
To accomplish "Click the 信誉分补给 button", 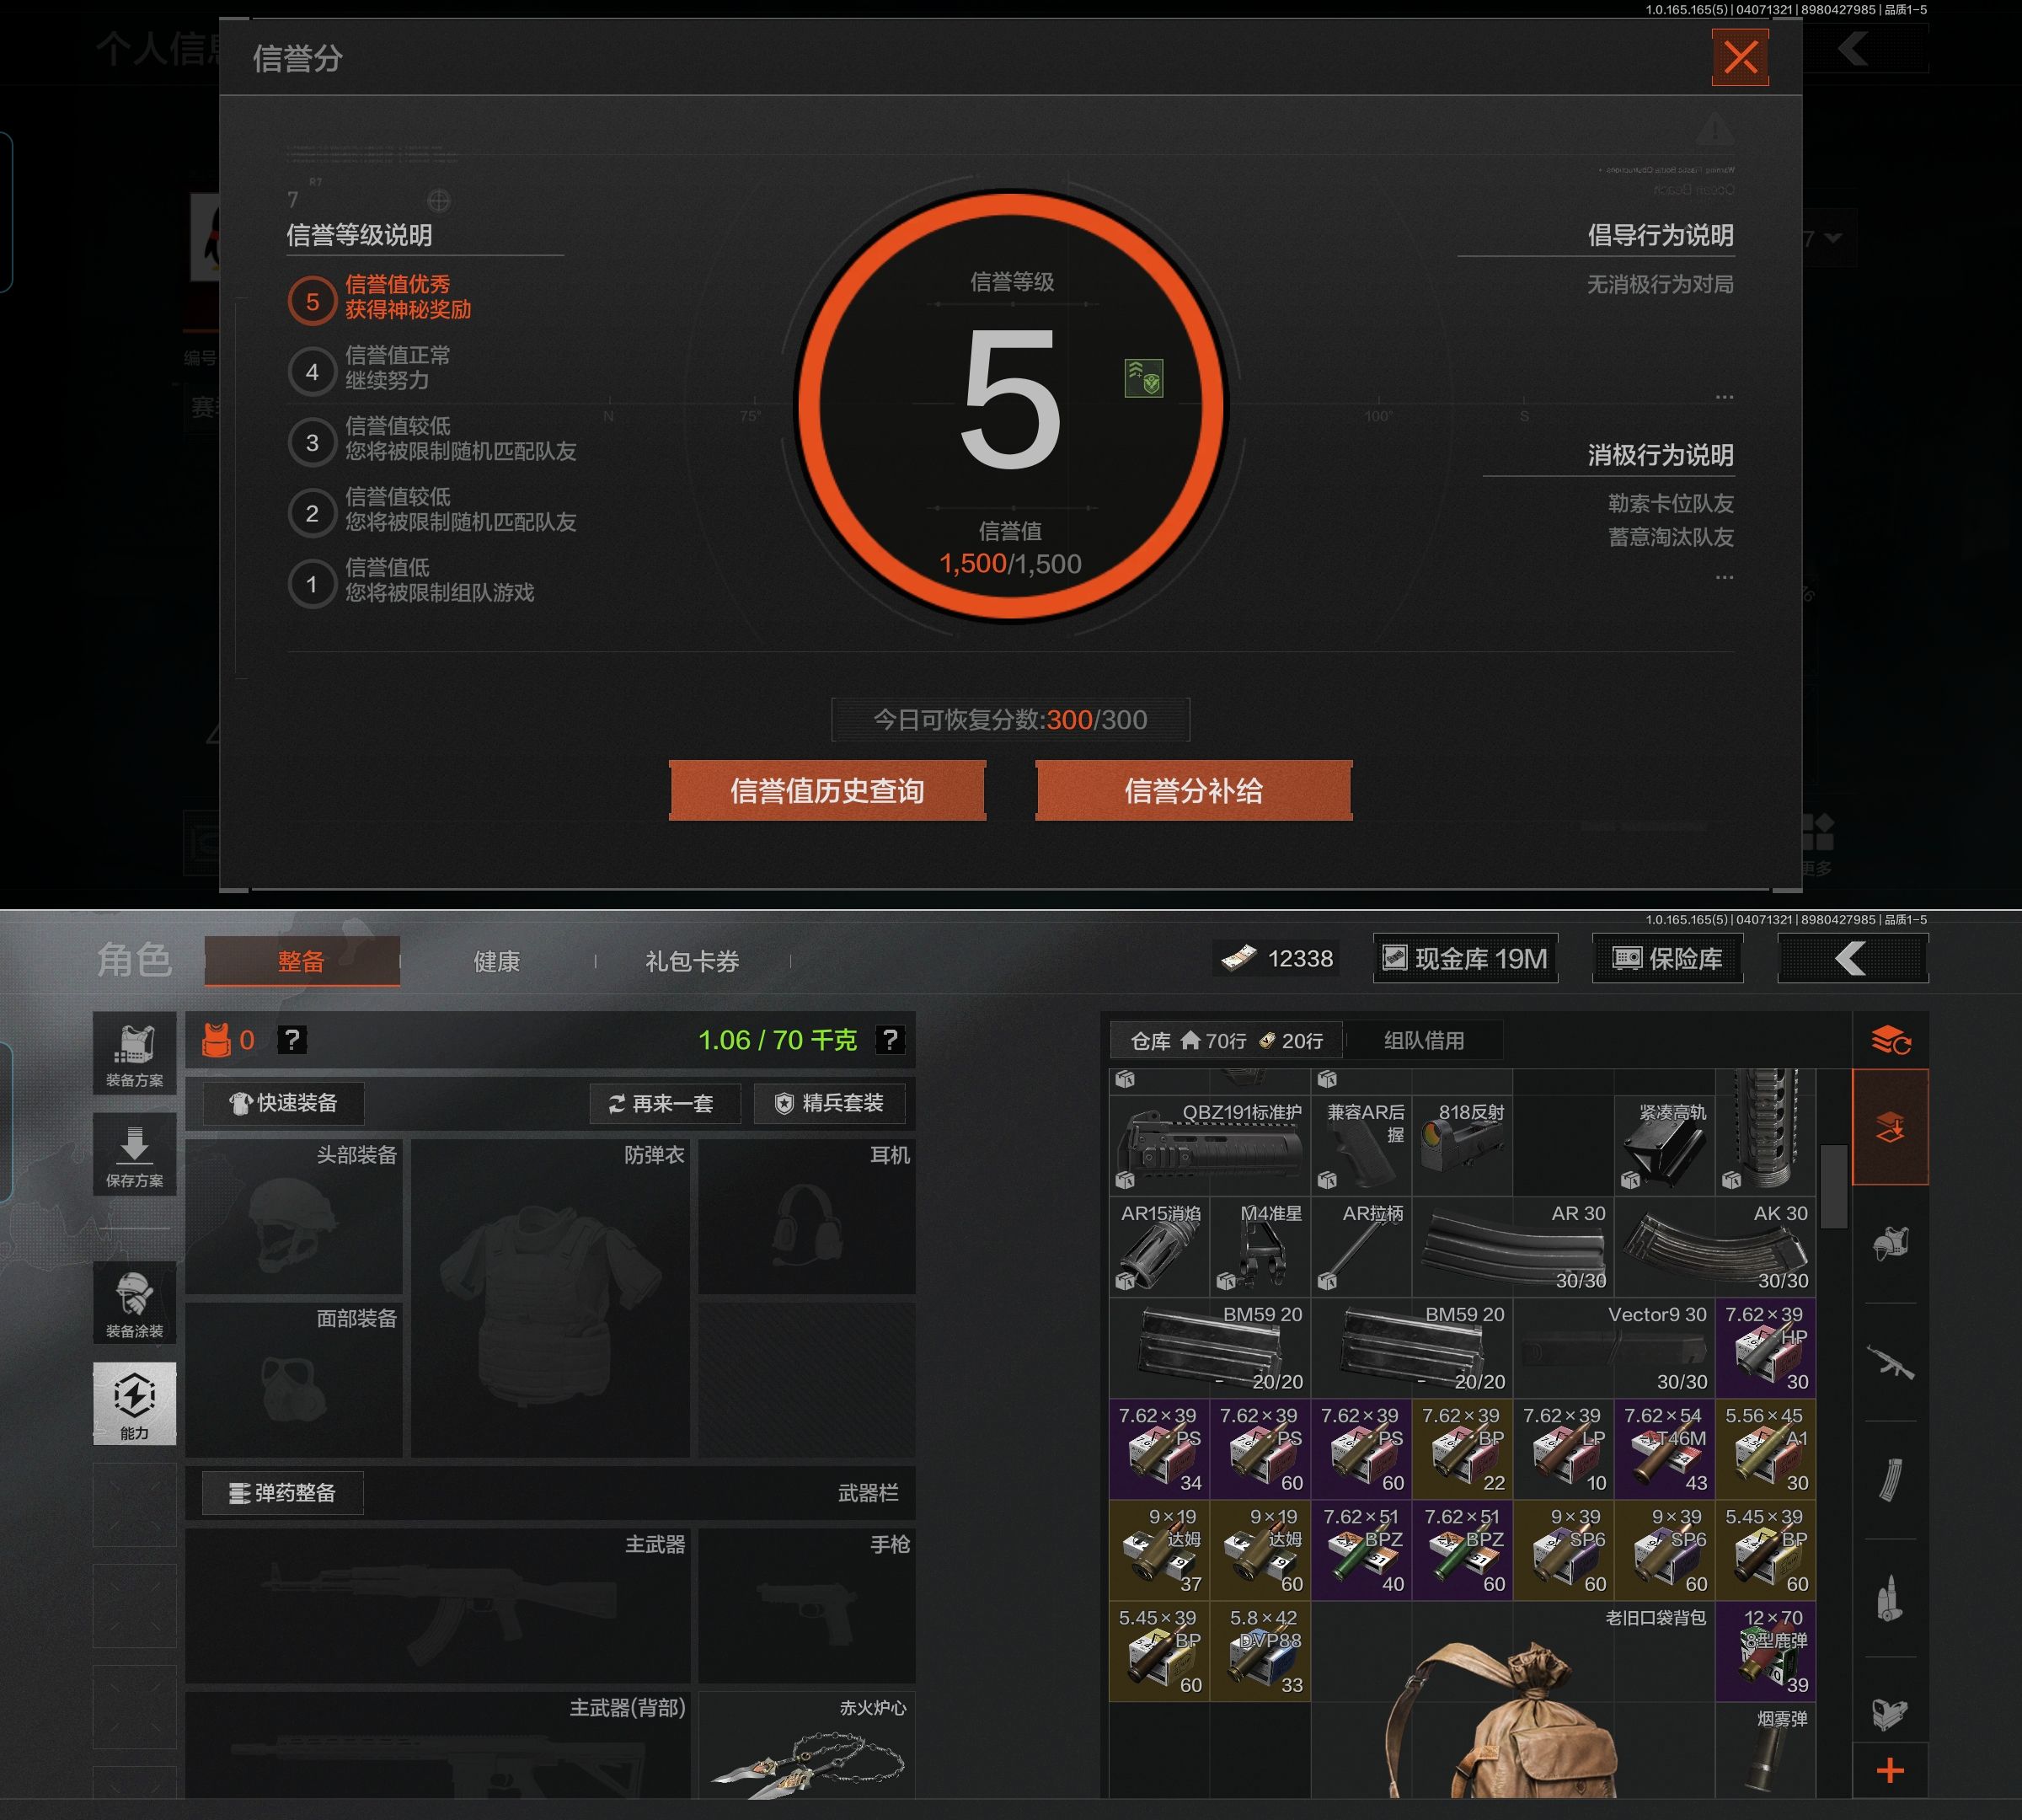I will (x=1193, y=791).
